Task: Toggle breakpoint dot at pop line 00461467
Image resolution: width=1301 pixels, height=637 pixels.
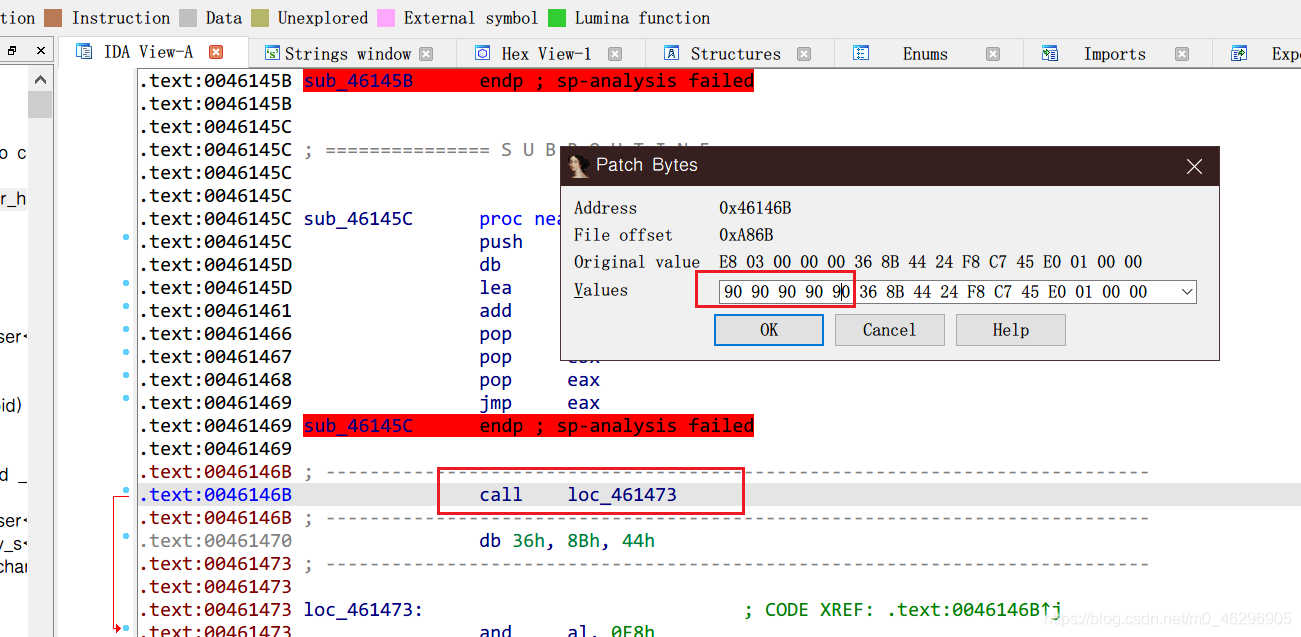Action: [125, 352]
